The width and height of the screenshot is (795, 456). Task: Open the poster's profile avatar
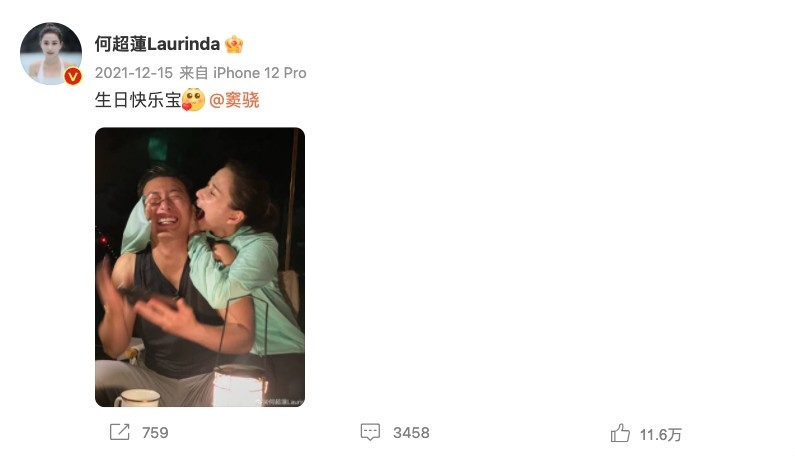(51, 53)
